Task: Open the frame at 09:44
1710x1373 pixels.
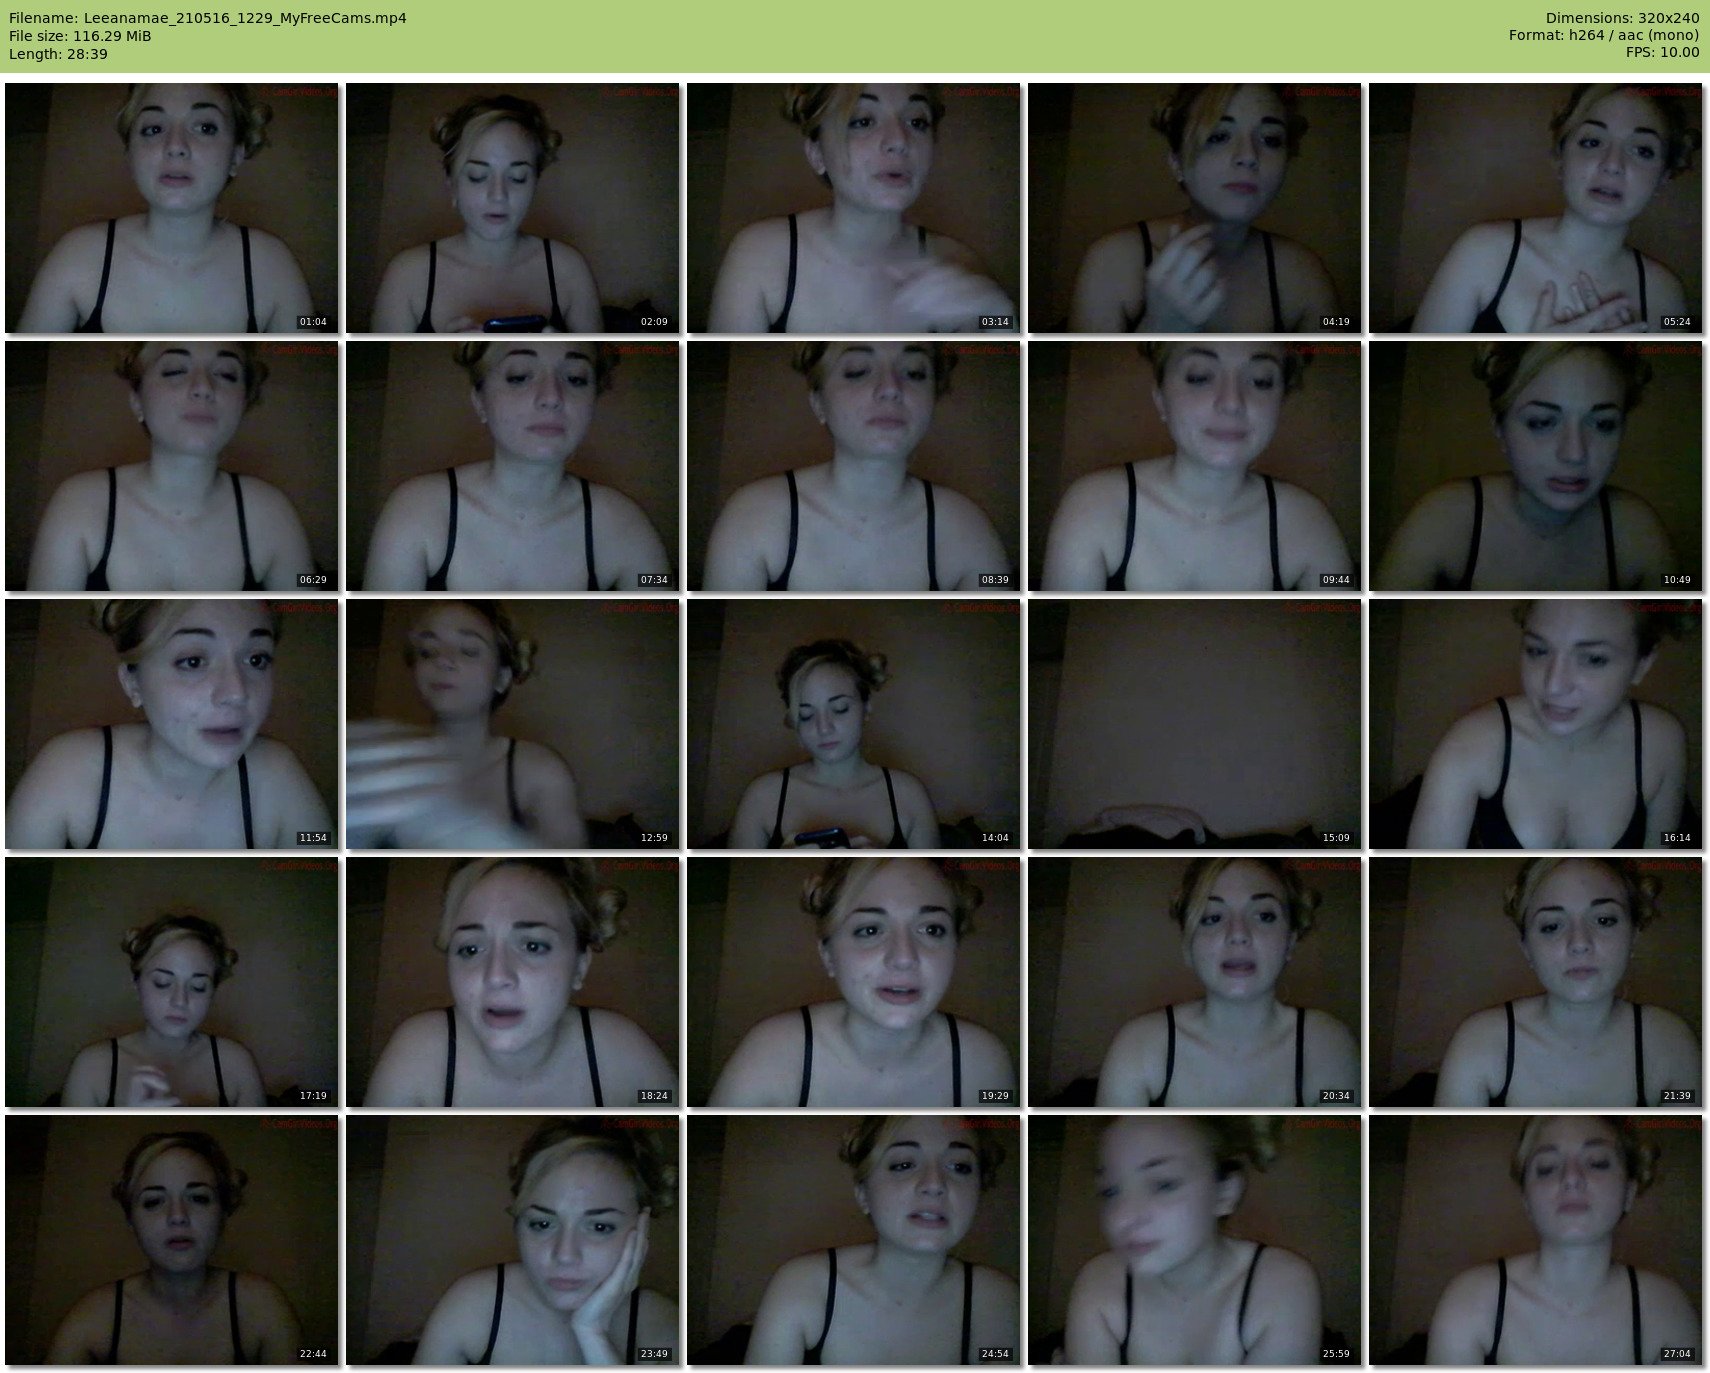Action: pos(1195,466)
